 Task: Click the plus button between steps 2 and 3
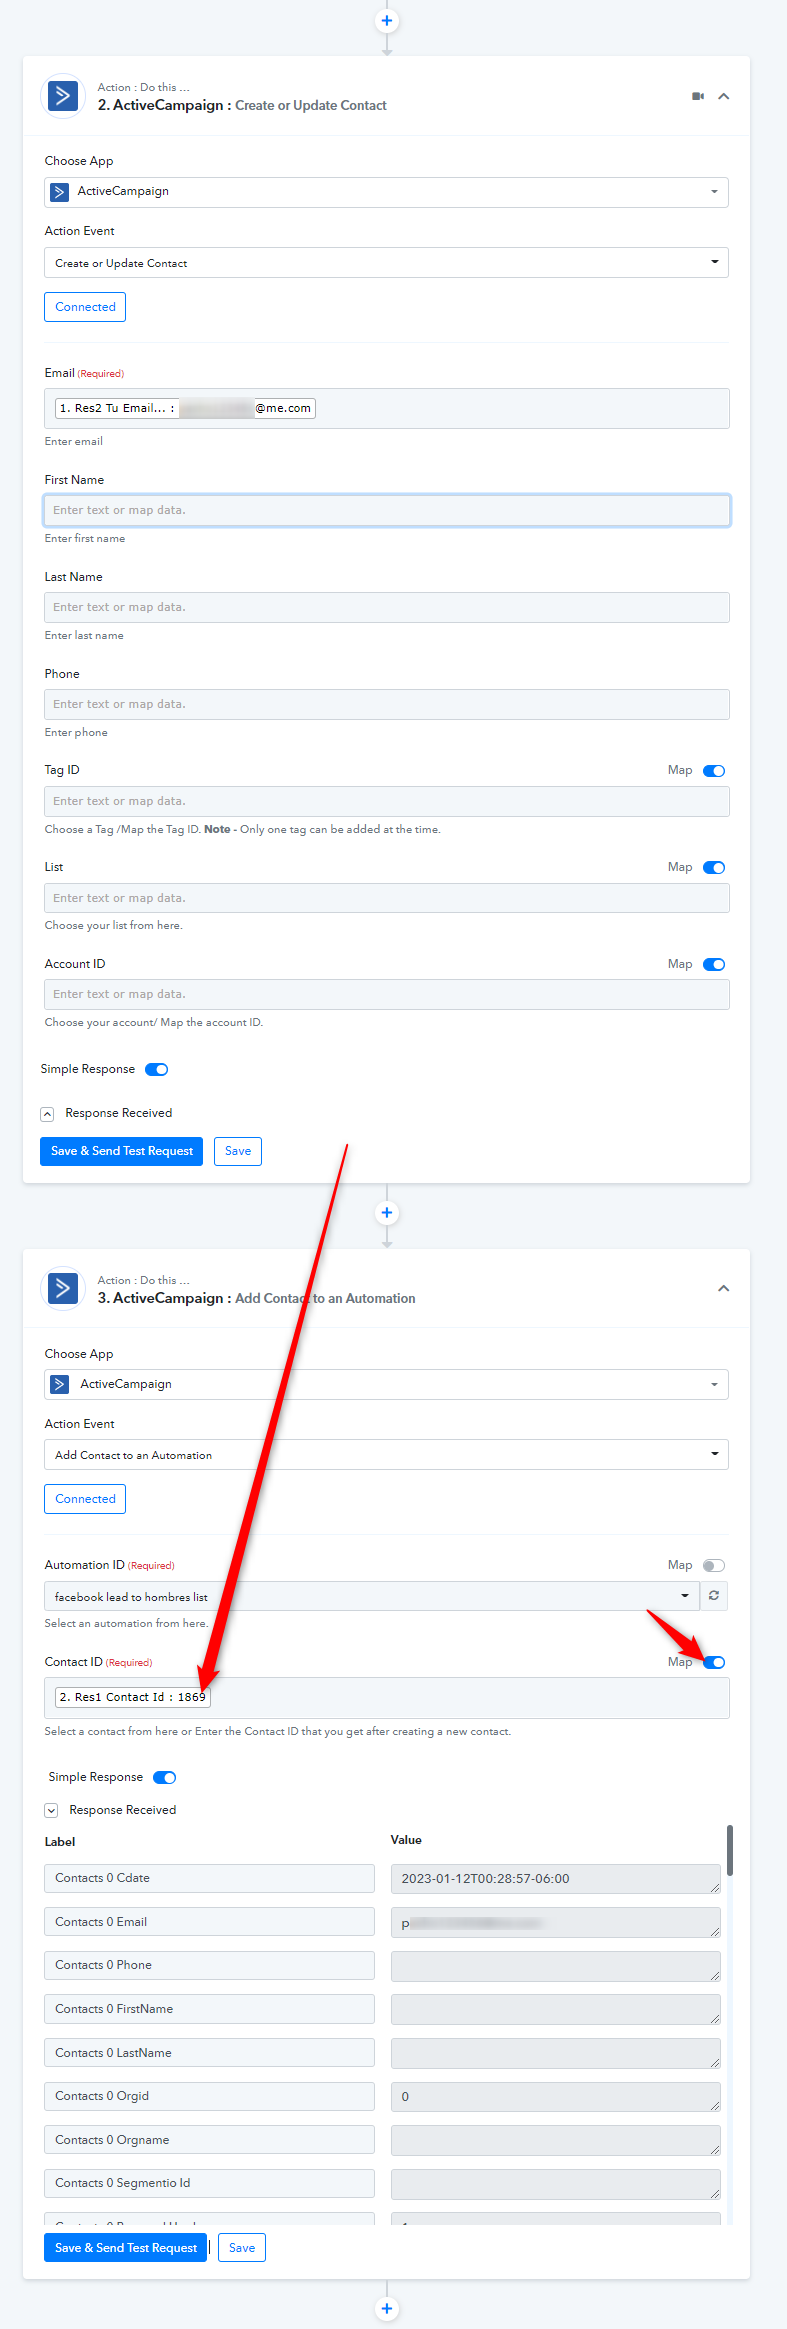(x=386, y=1213)
